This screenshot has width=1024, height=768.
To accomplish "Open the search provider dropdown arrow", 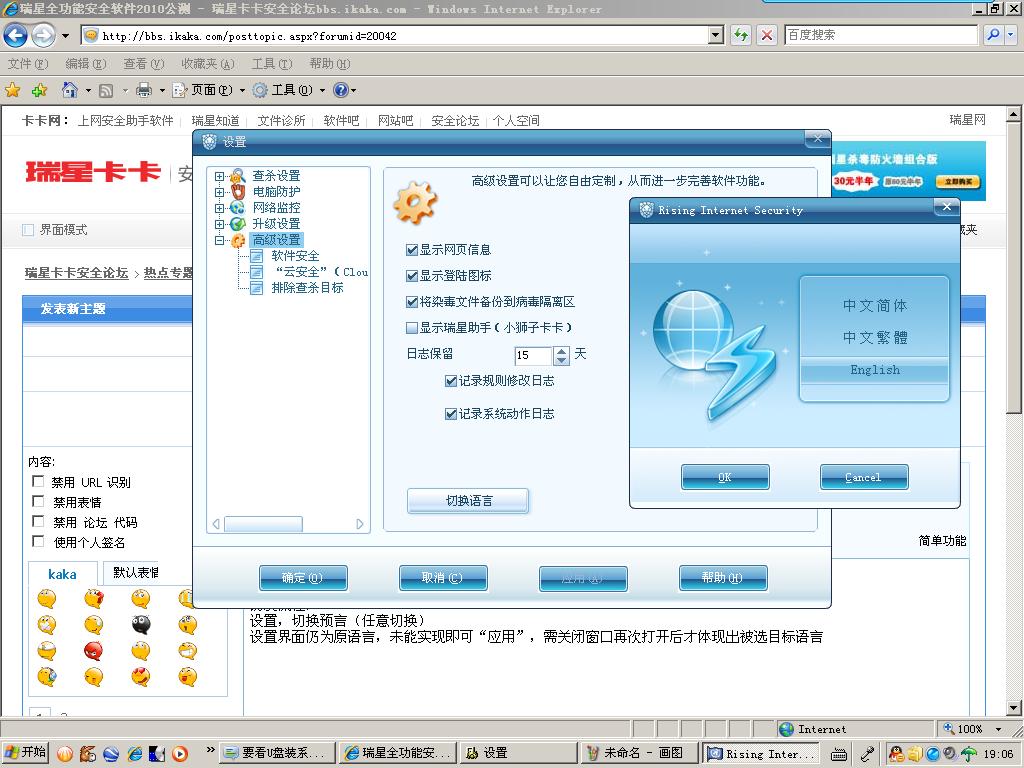I will (x=1011, y=35).
